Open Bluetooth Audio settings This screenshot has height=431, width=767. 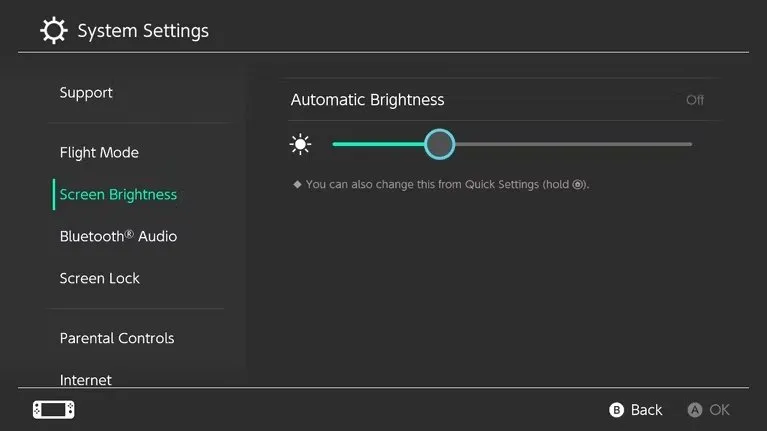tap(118, 237)
